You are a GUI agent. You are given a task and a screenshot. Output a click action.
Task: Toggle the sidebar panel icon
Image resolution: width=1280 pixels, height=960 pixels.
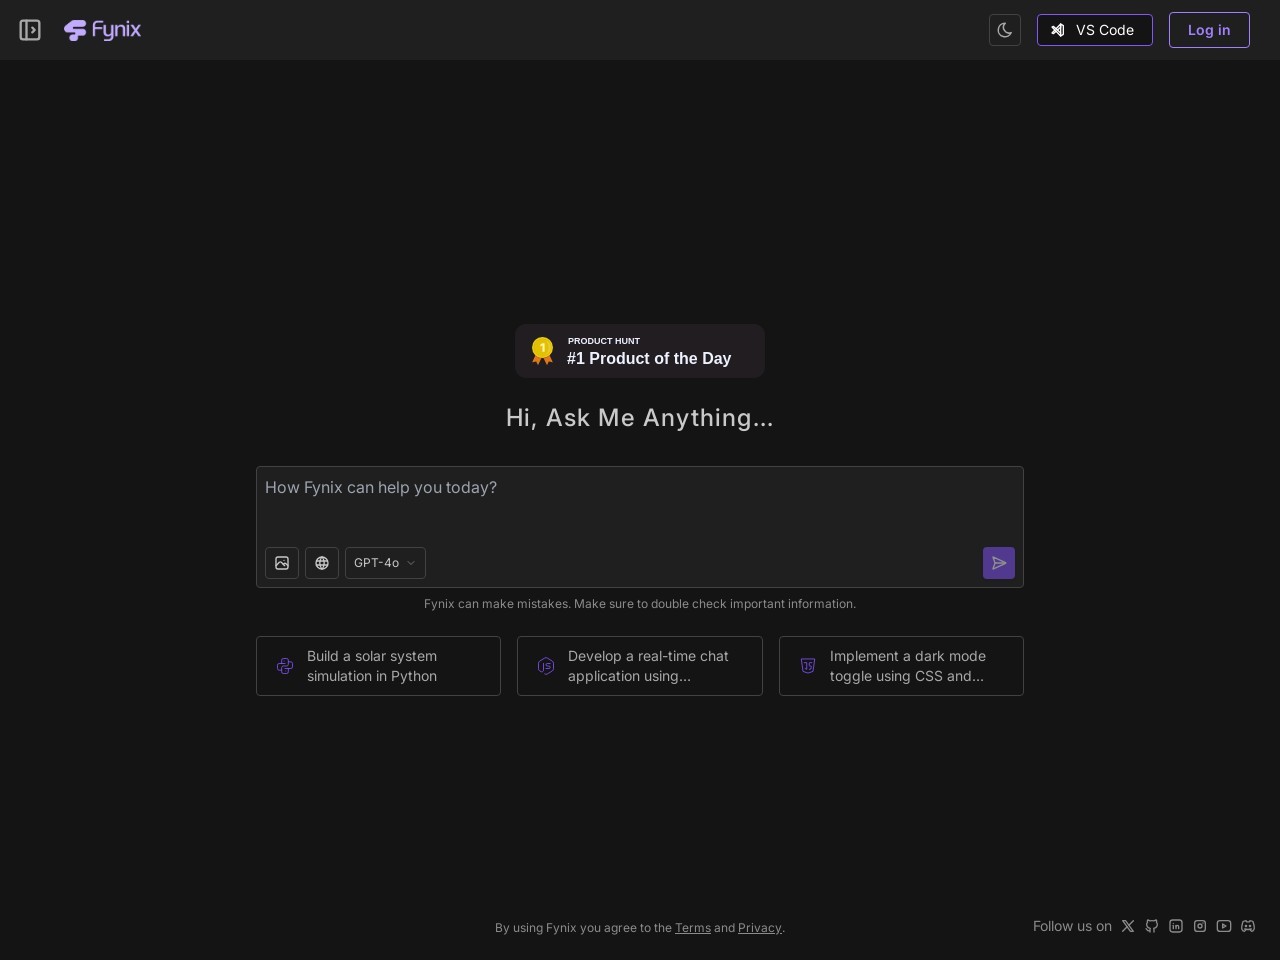click(x=30, y=30)
